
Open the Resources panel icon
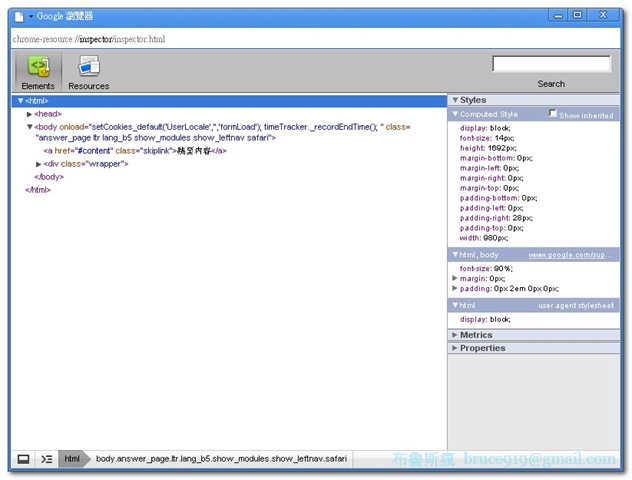(89, 72)
